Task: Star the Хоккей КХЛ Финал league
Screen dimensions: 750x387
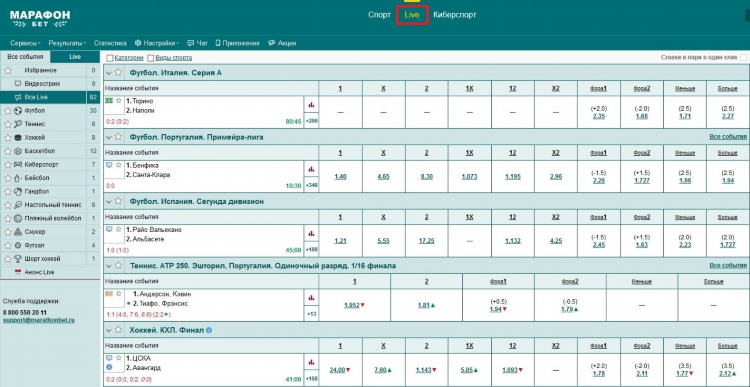Action: (x=118, y=330)
